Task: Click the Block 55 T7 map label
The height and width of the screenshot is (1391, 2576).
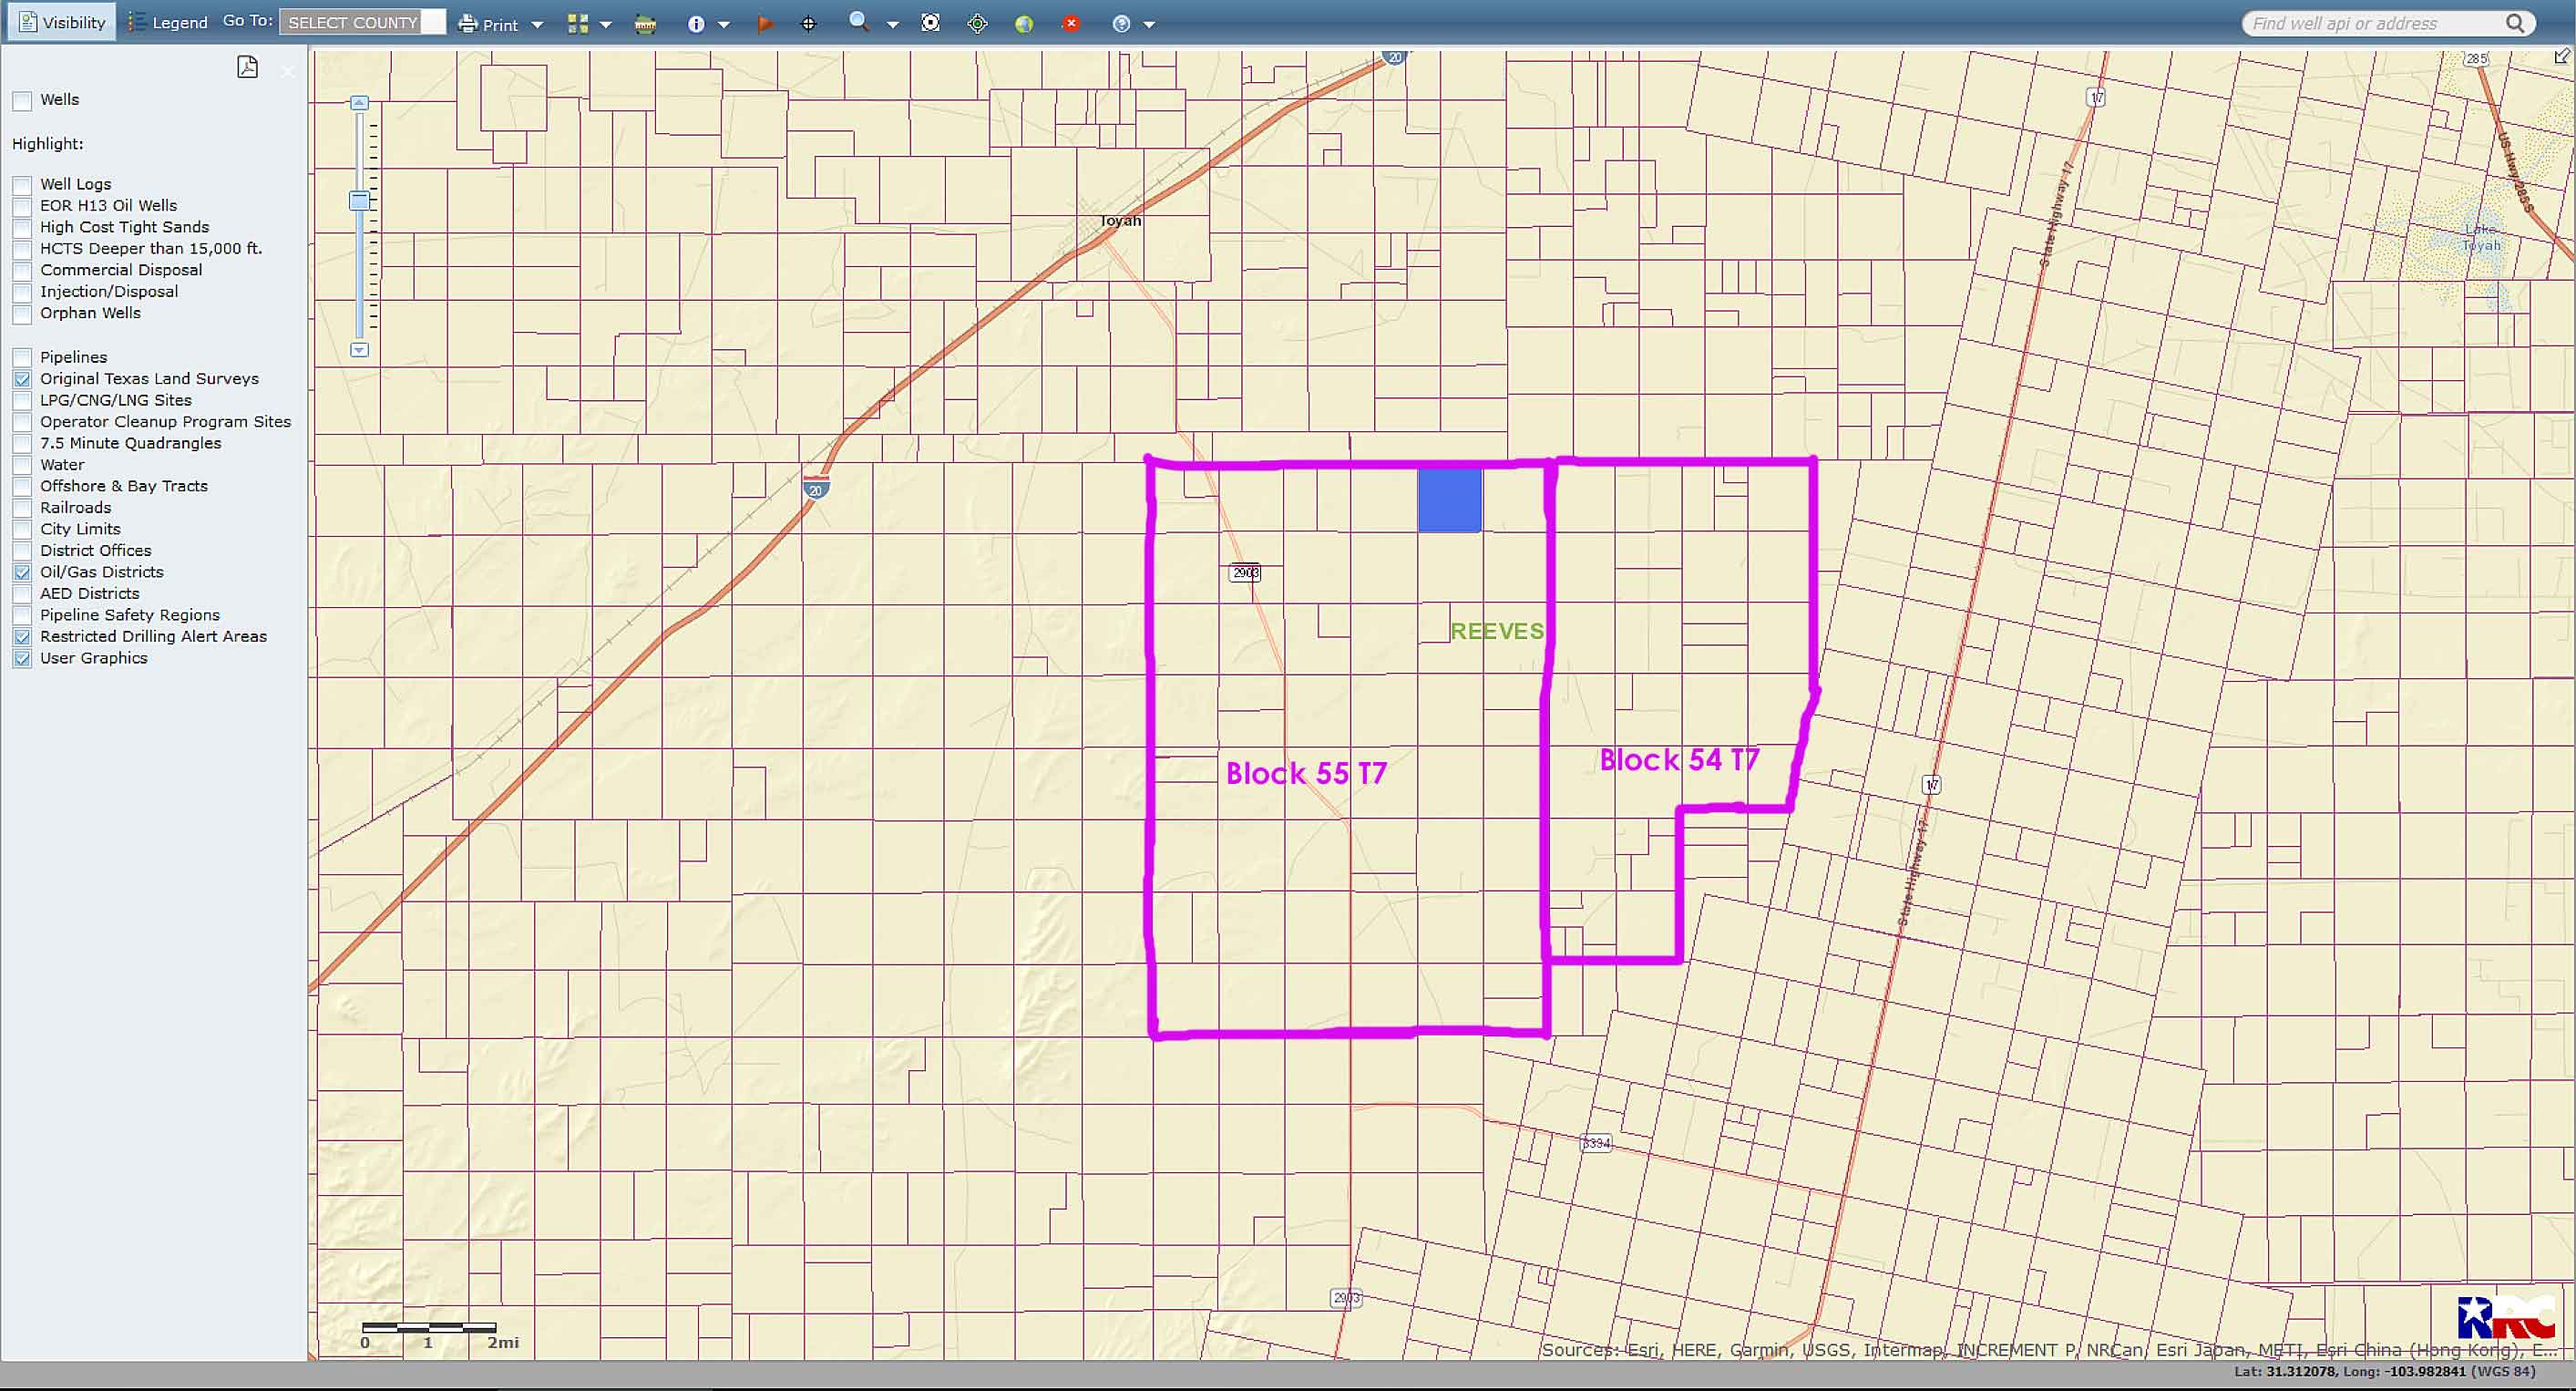Action: pos(1306,773)
